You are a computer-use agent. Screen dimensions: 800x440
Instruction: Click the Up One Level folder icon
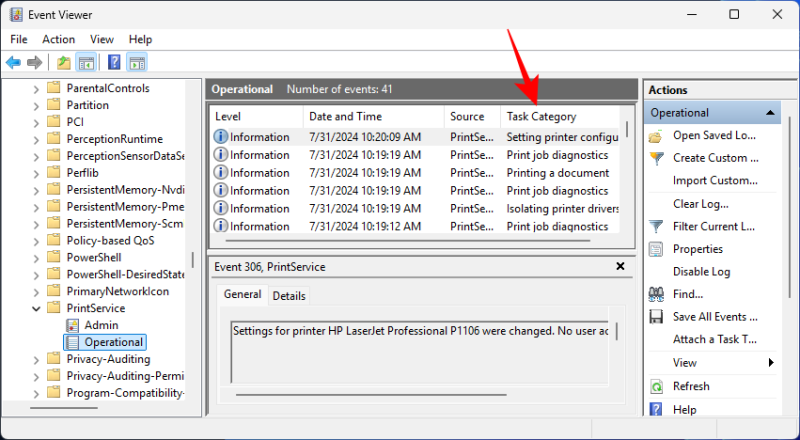64,62
